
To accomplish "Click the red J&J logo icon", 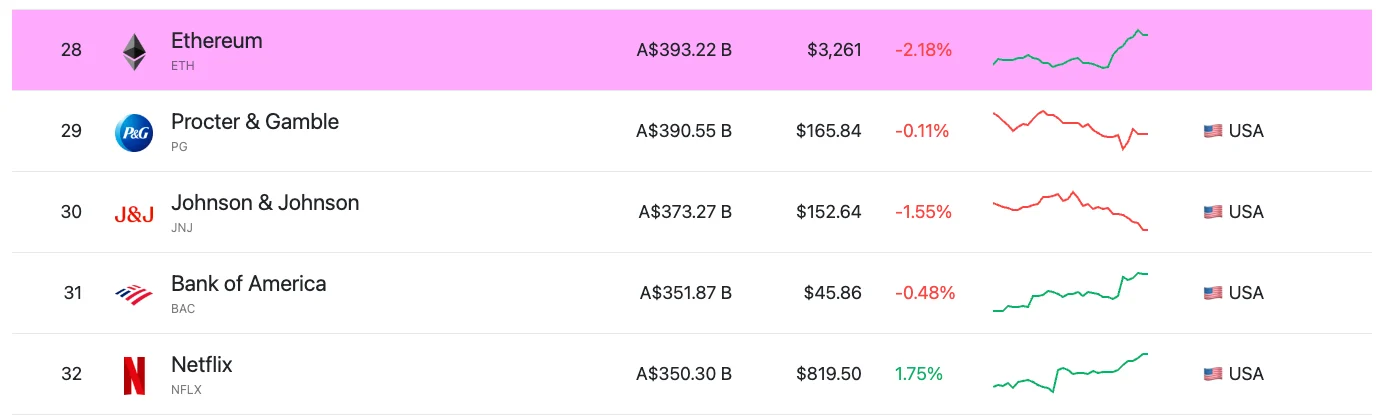I will point(134,214).
